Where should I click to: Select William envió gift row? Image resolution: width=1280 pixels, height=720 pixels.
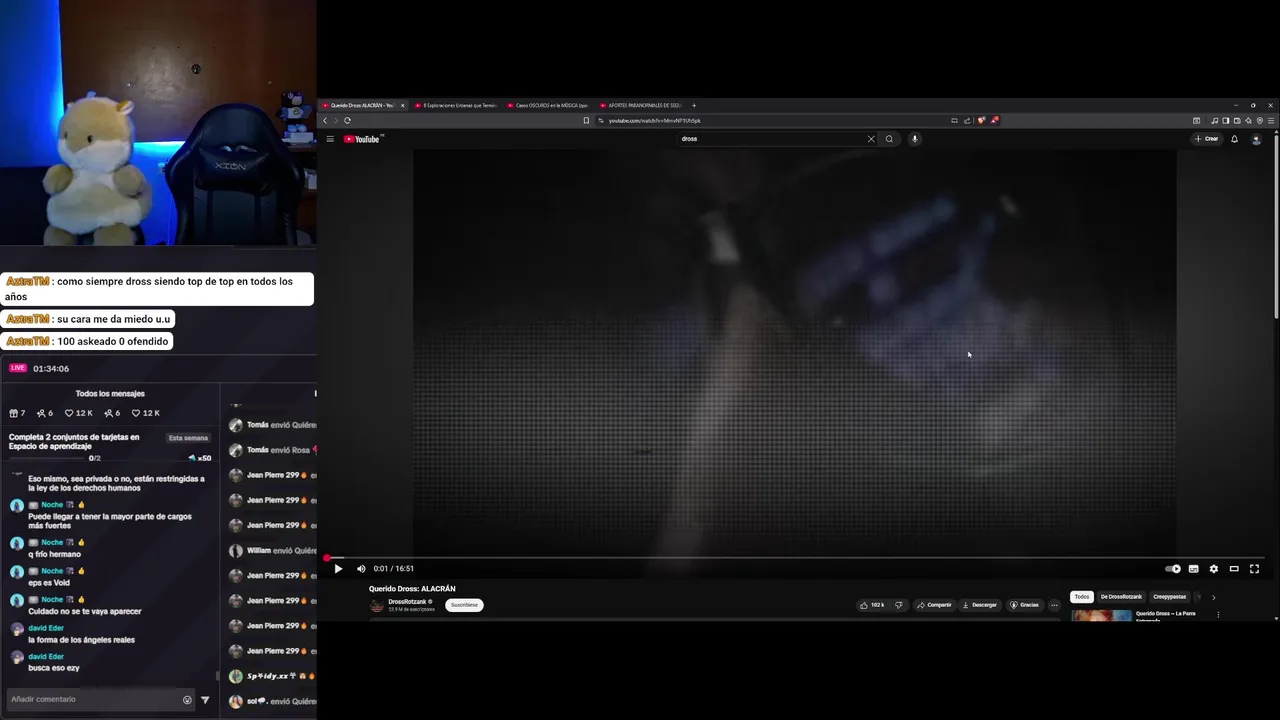[272, 551]
